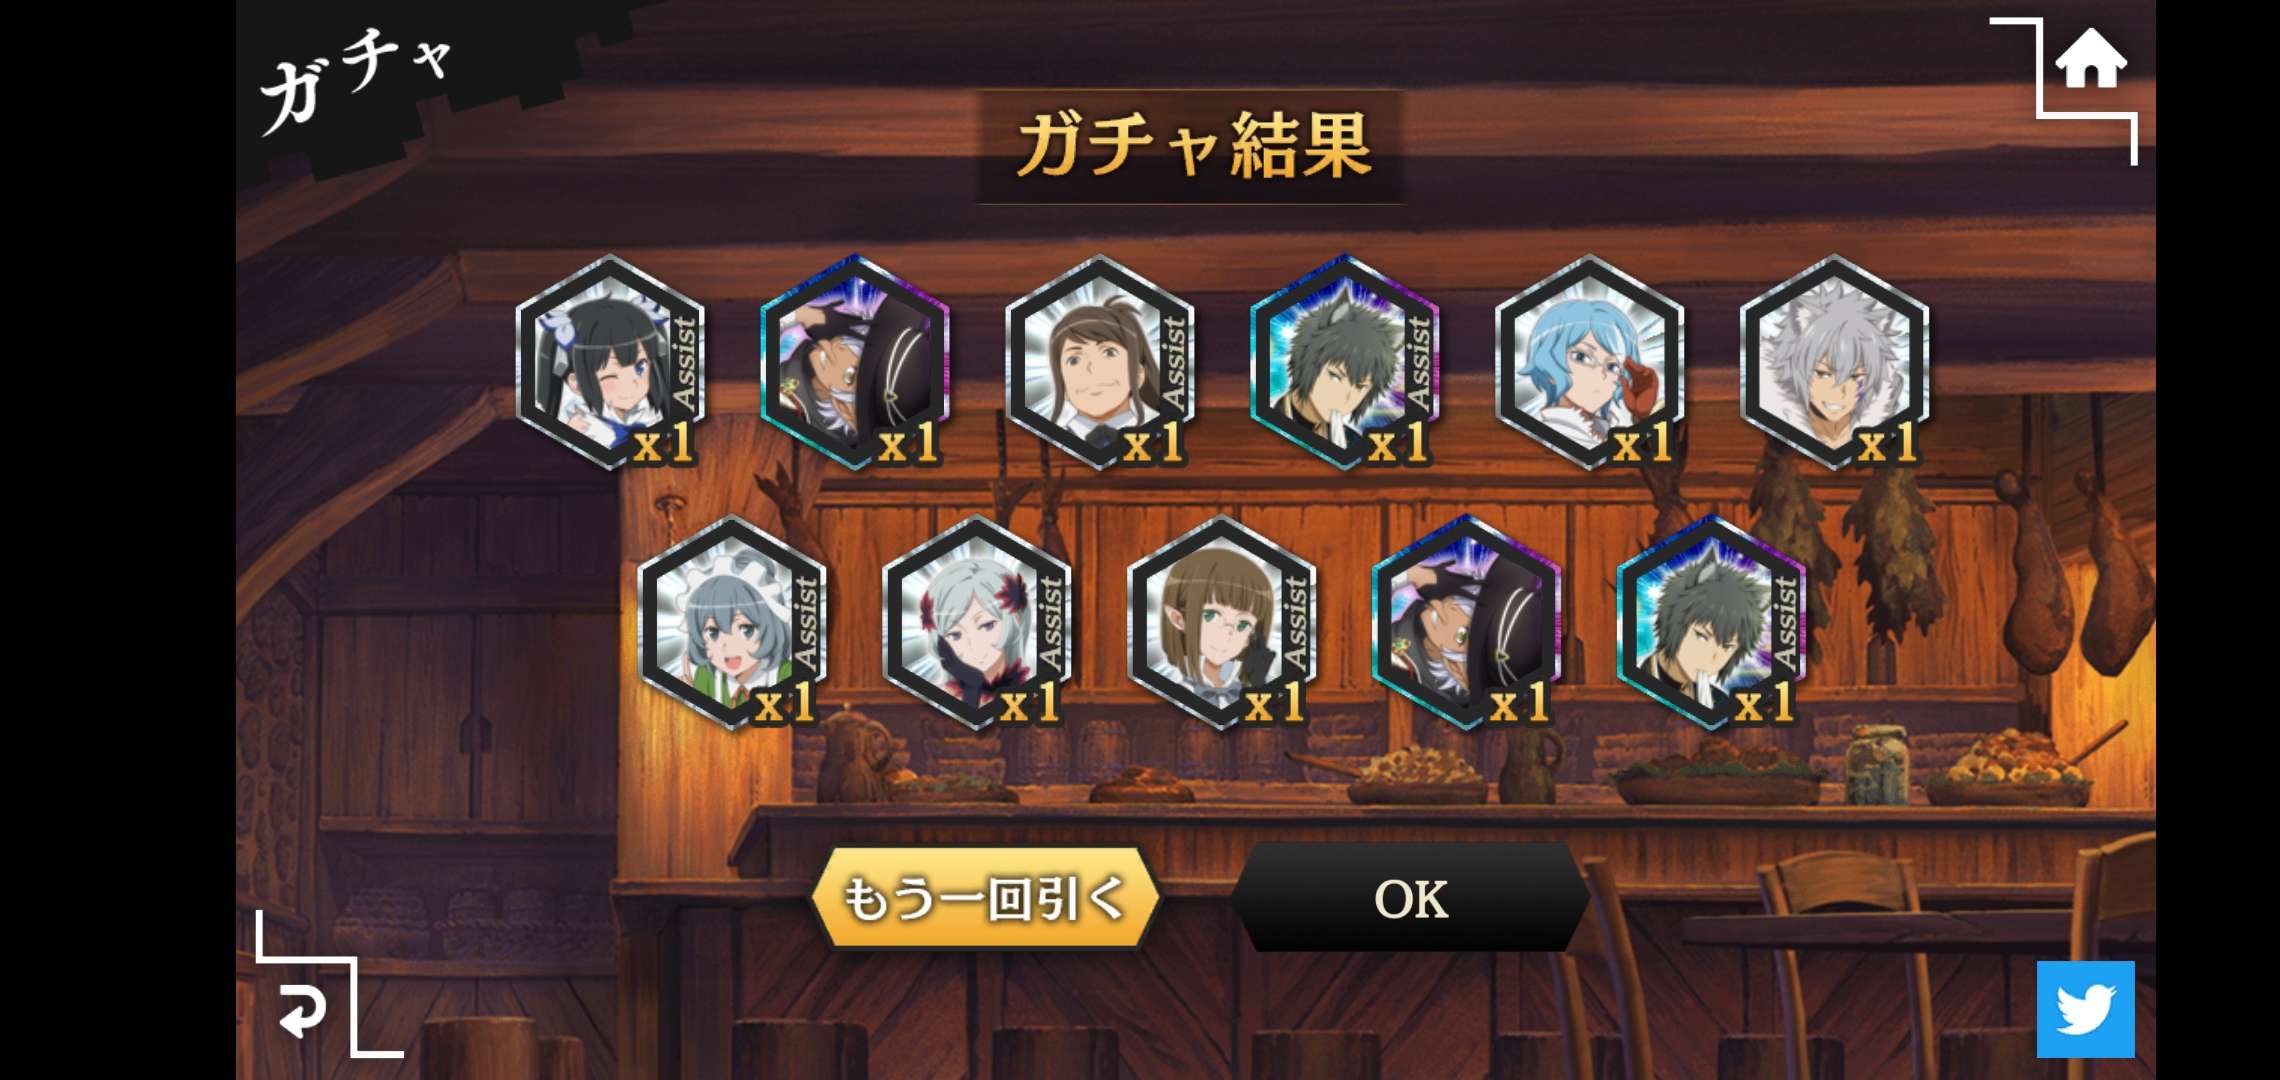The width and height of the screenshot is (2280, 1080).
Task: Tap the ガチャ結果 title banner
Action: 1191,146
